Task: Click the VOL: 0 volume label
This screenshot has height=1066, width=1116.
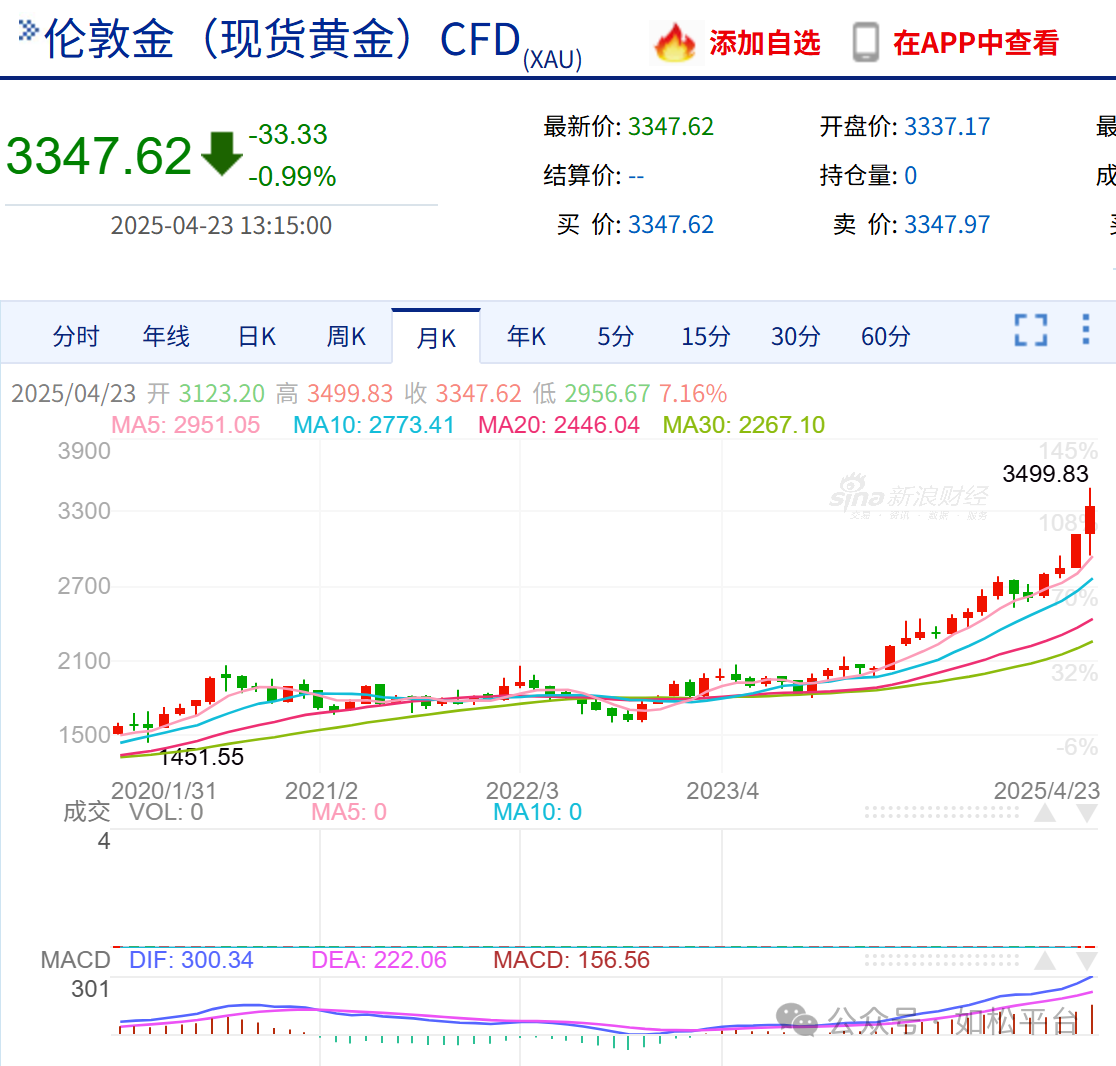Action: tap(166, 812)
